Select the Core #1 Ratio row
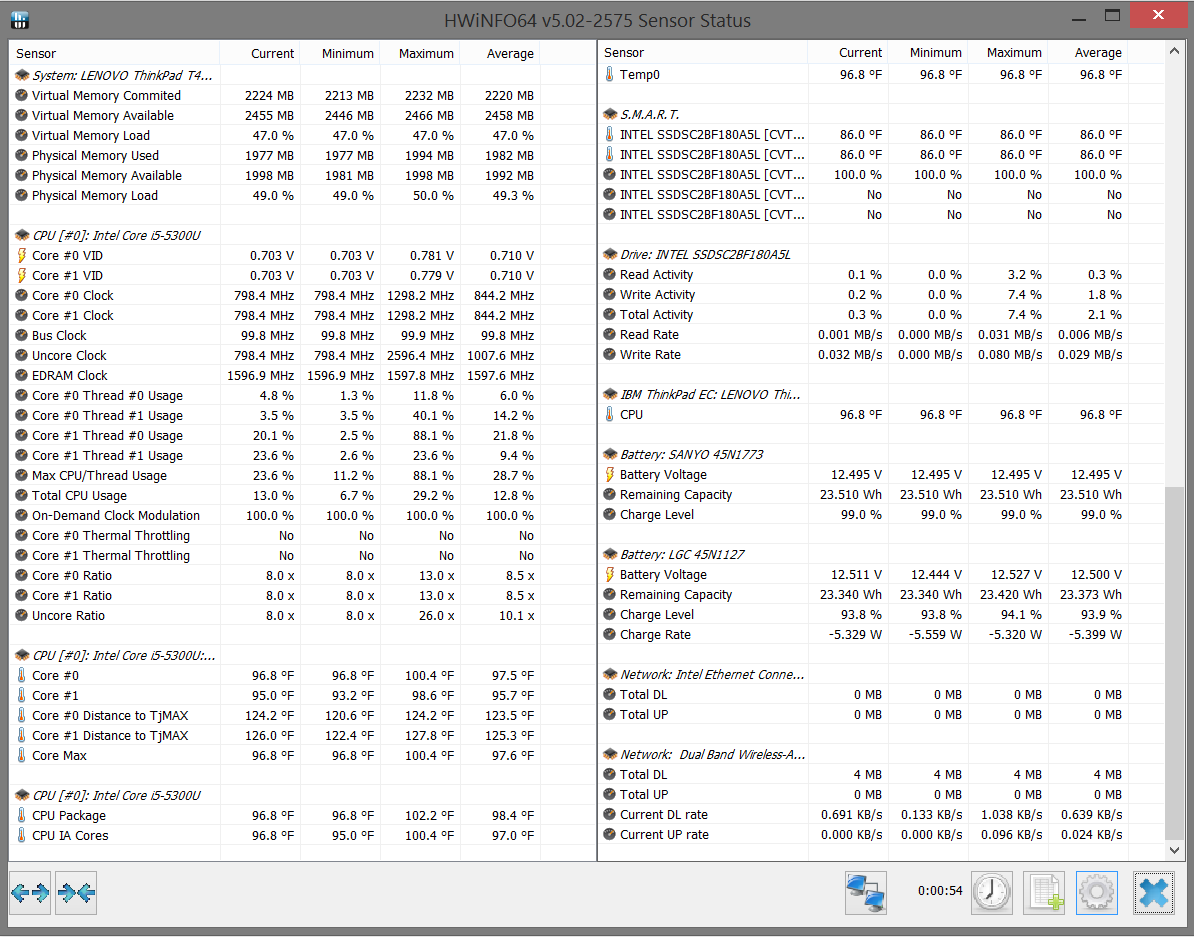Viewport: 1194px width, 937px height. 302,596
